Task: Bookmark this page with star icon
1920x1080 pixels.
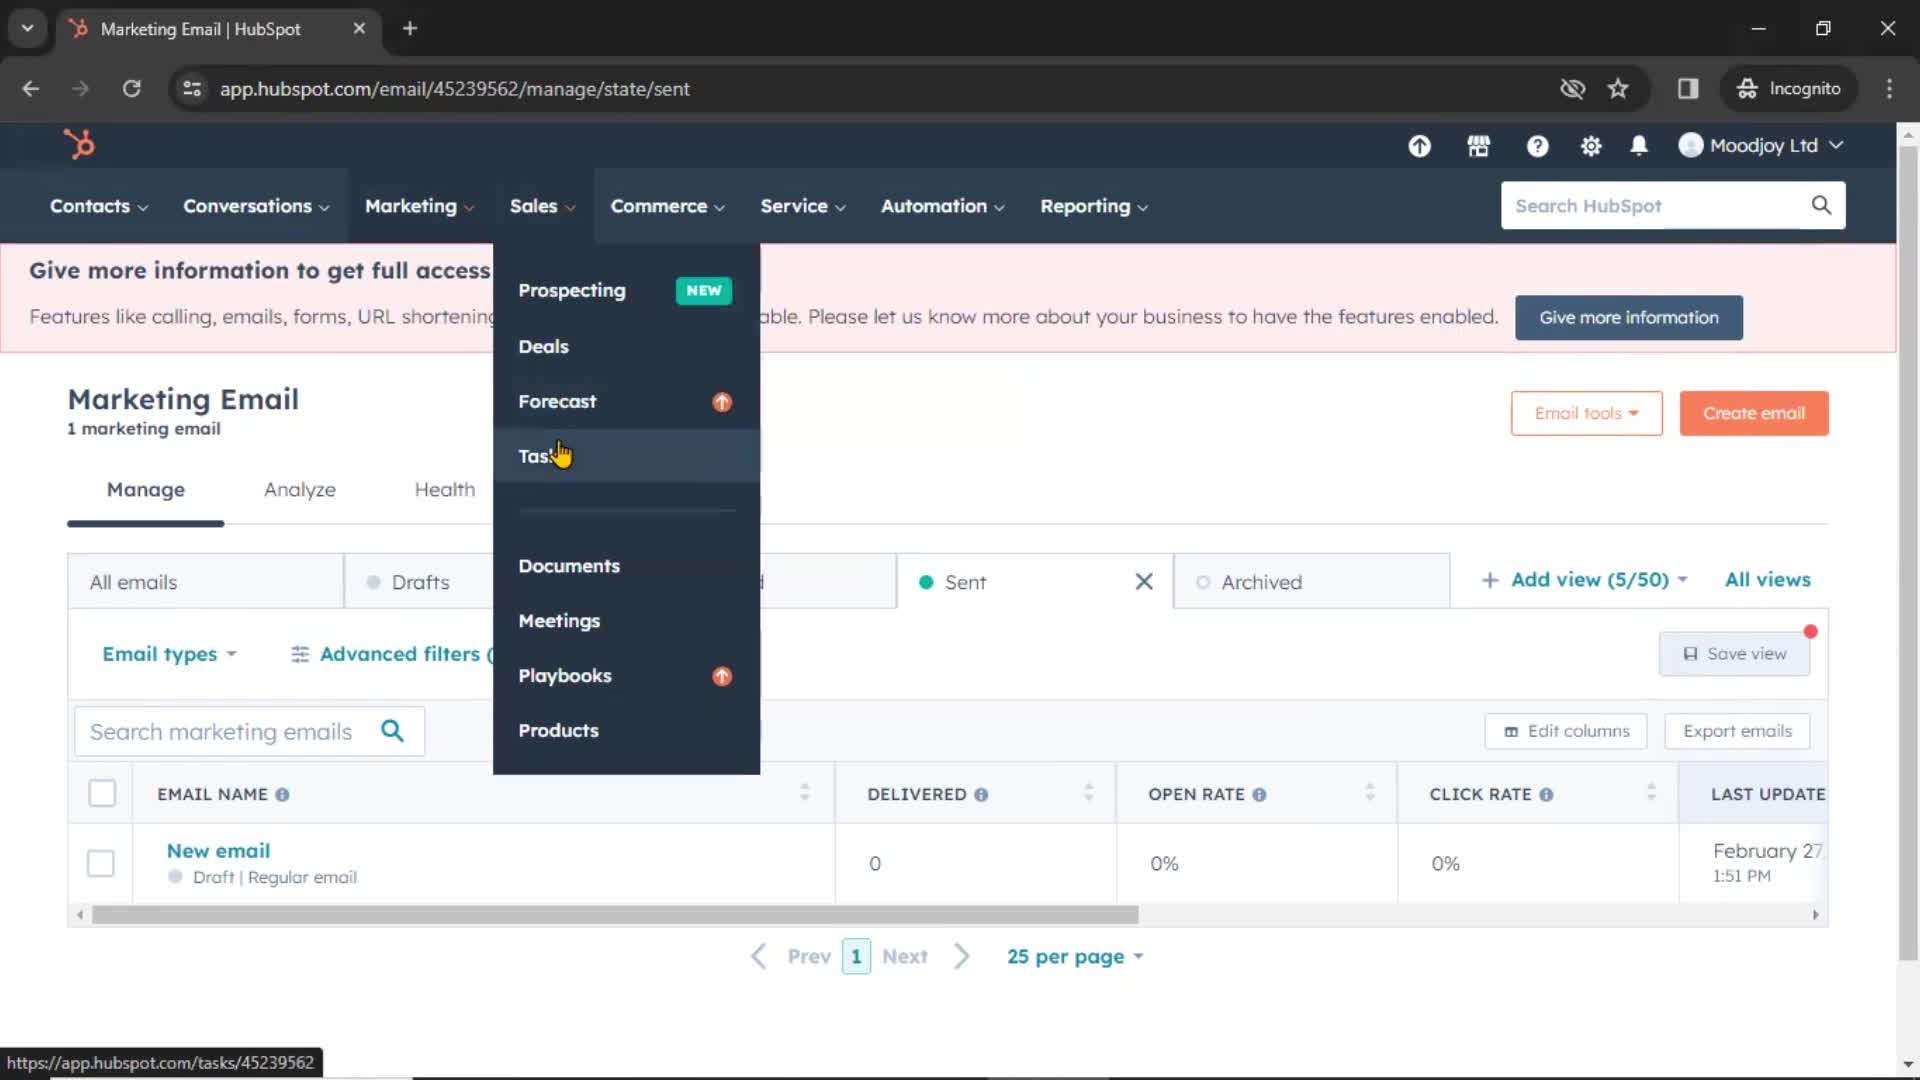Action: (x=1617, y=88)
